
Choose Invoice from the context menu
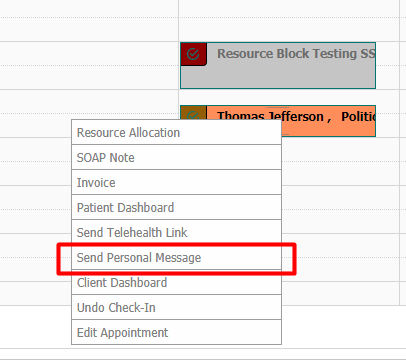[x=176, y=182]
